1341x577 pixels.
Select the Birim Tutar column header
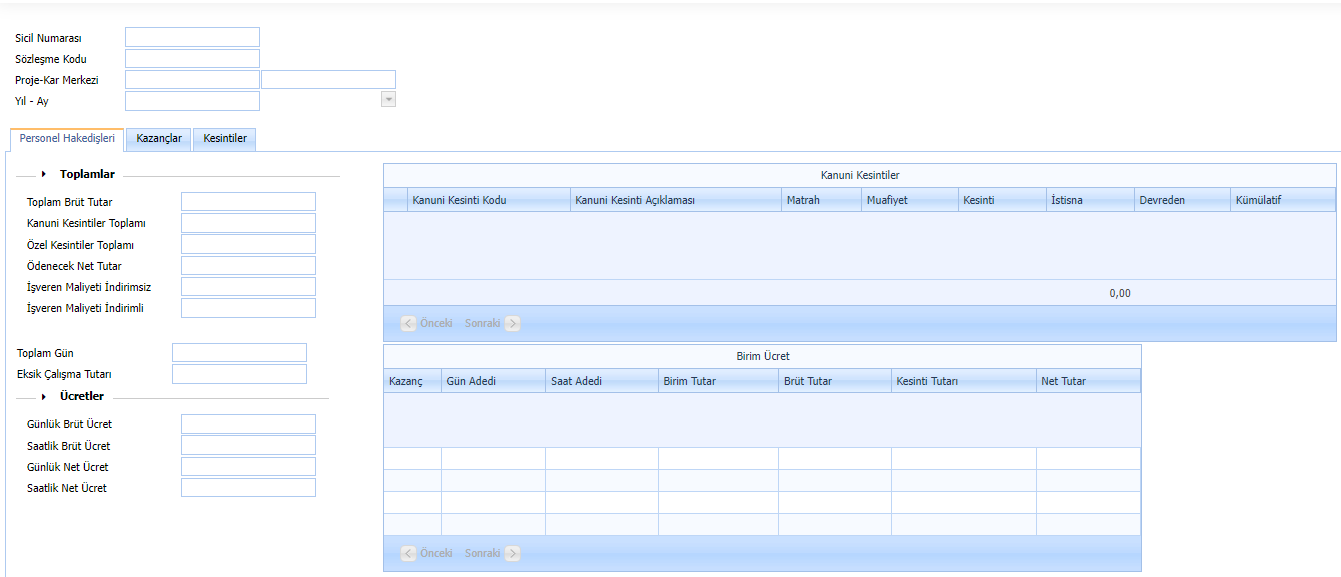[717, 381]
